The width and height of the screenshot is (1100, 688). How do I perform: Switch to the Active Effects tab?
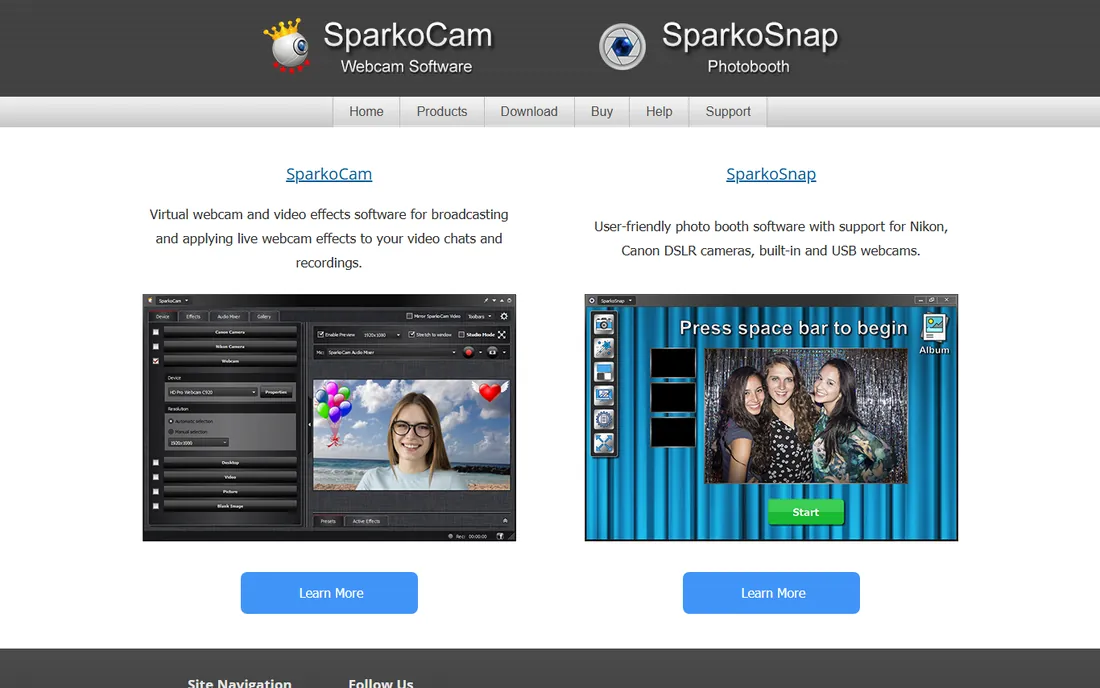pyautogui.click(x=366, y=521)
